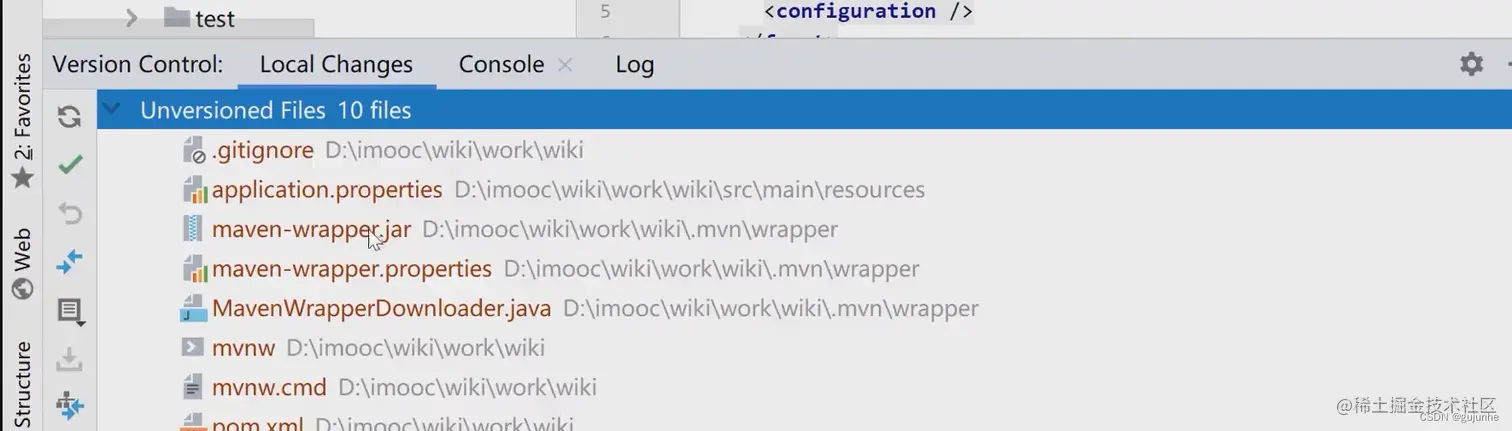Click the configuration tag in editor
Viewport: 1512px width, 431px height.
(x=868, y=12)
